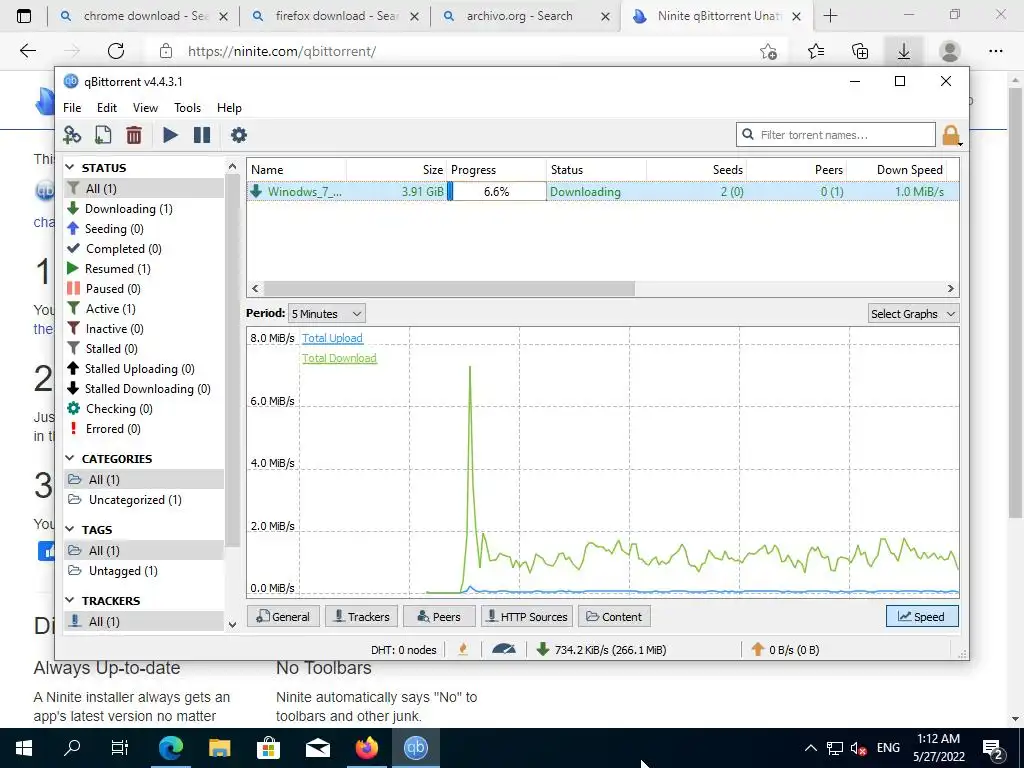1024x768 pixels.
Task: Switch to the archivo.org - Search tab
Action: pos(519,16)
